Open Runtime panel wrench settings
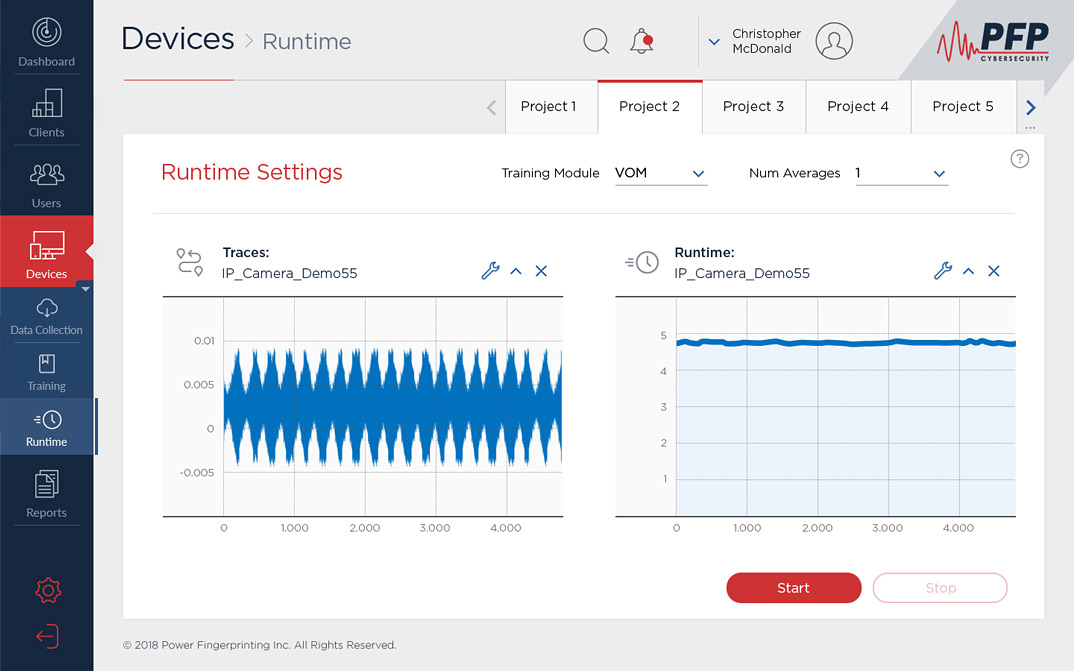 tap(943, 271)
